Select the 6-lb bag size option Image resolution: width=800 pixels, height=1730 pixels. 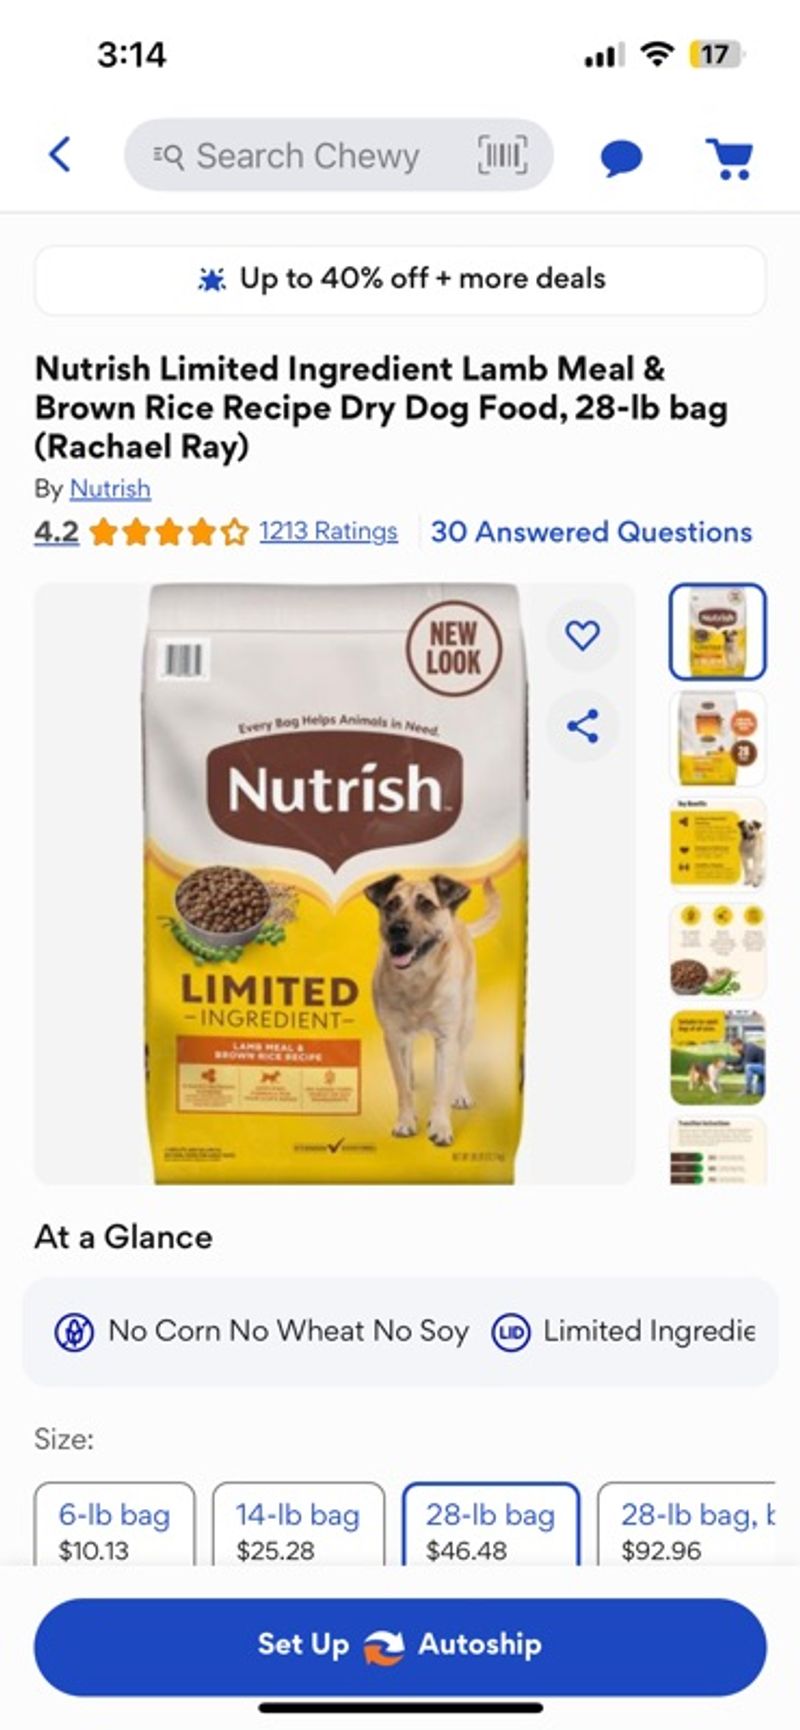click(114, 1528)
